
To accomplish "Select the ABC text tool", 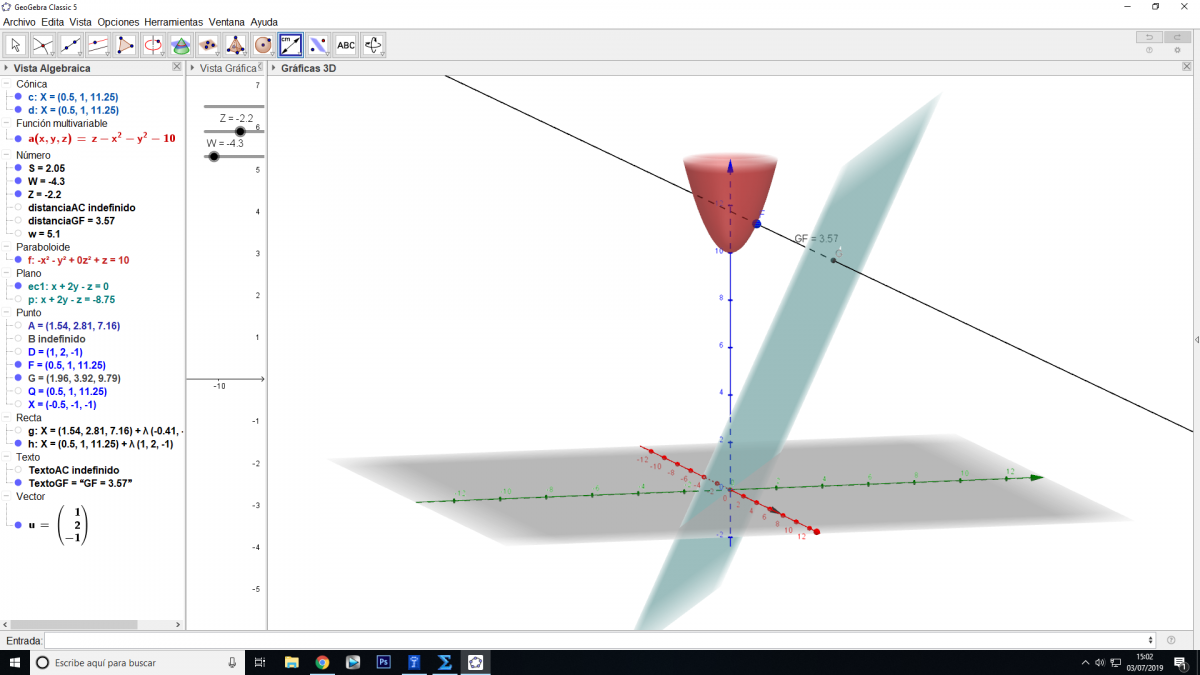I will pos(346,44).
